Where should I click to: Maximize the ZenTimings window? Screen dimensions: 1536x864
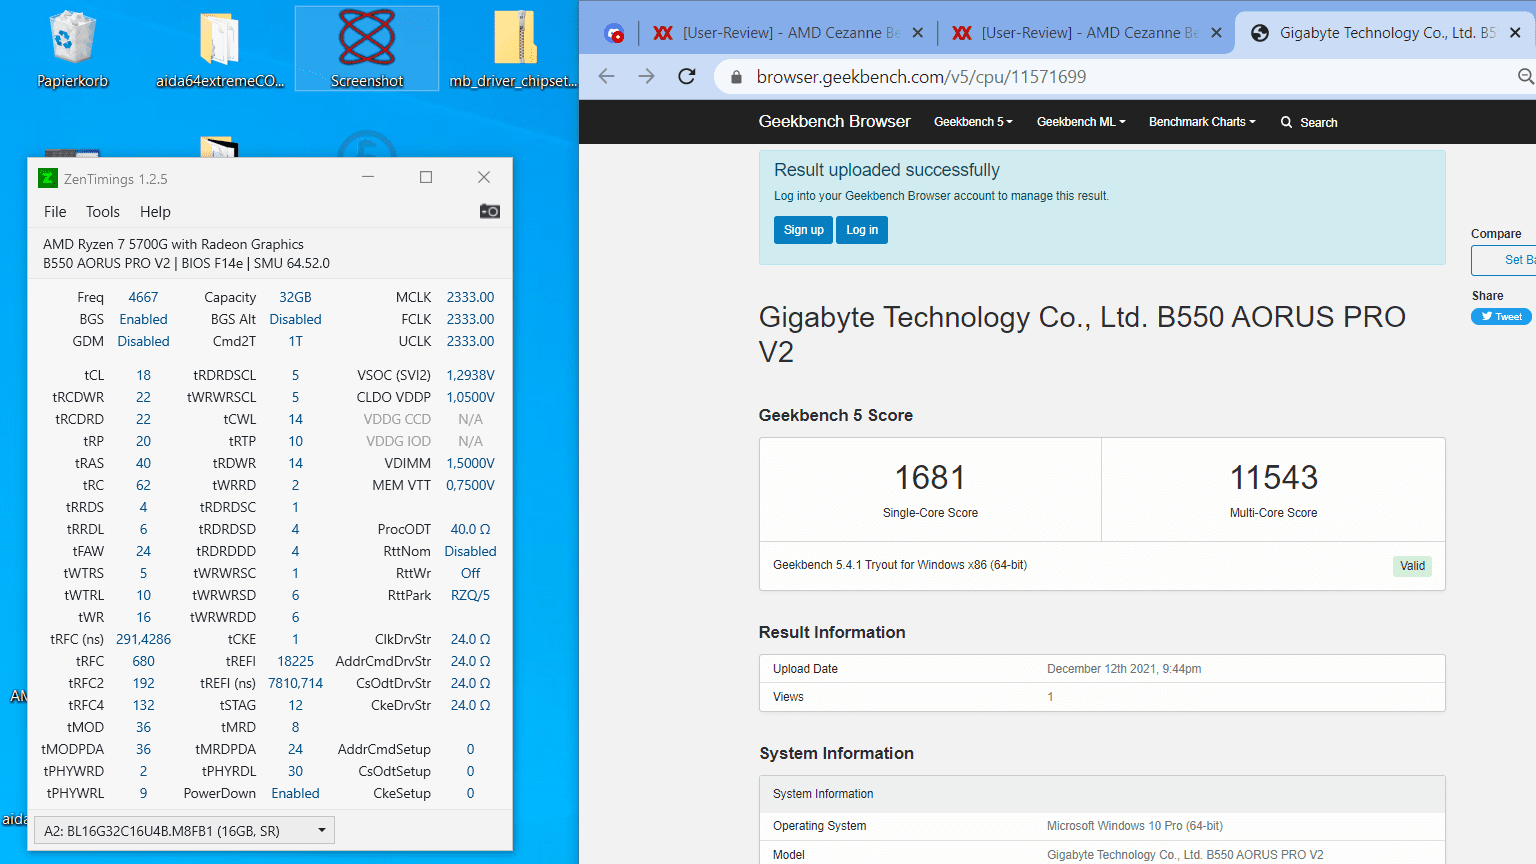tap(426, 177)
